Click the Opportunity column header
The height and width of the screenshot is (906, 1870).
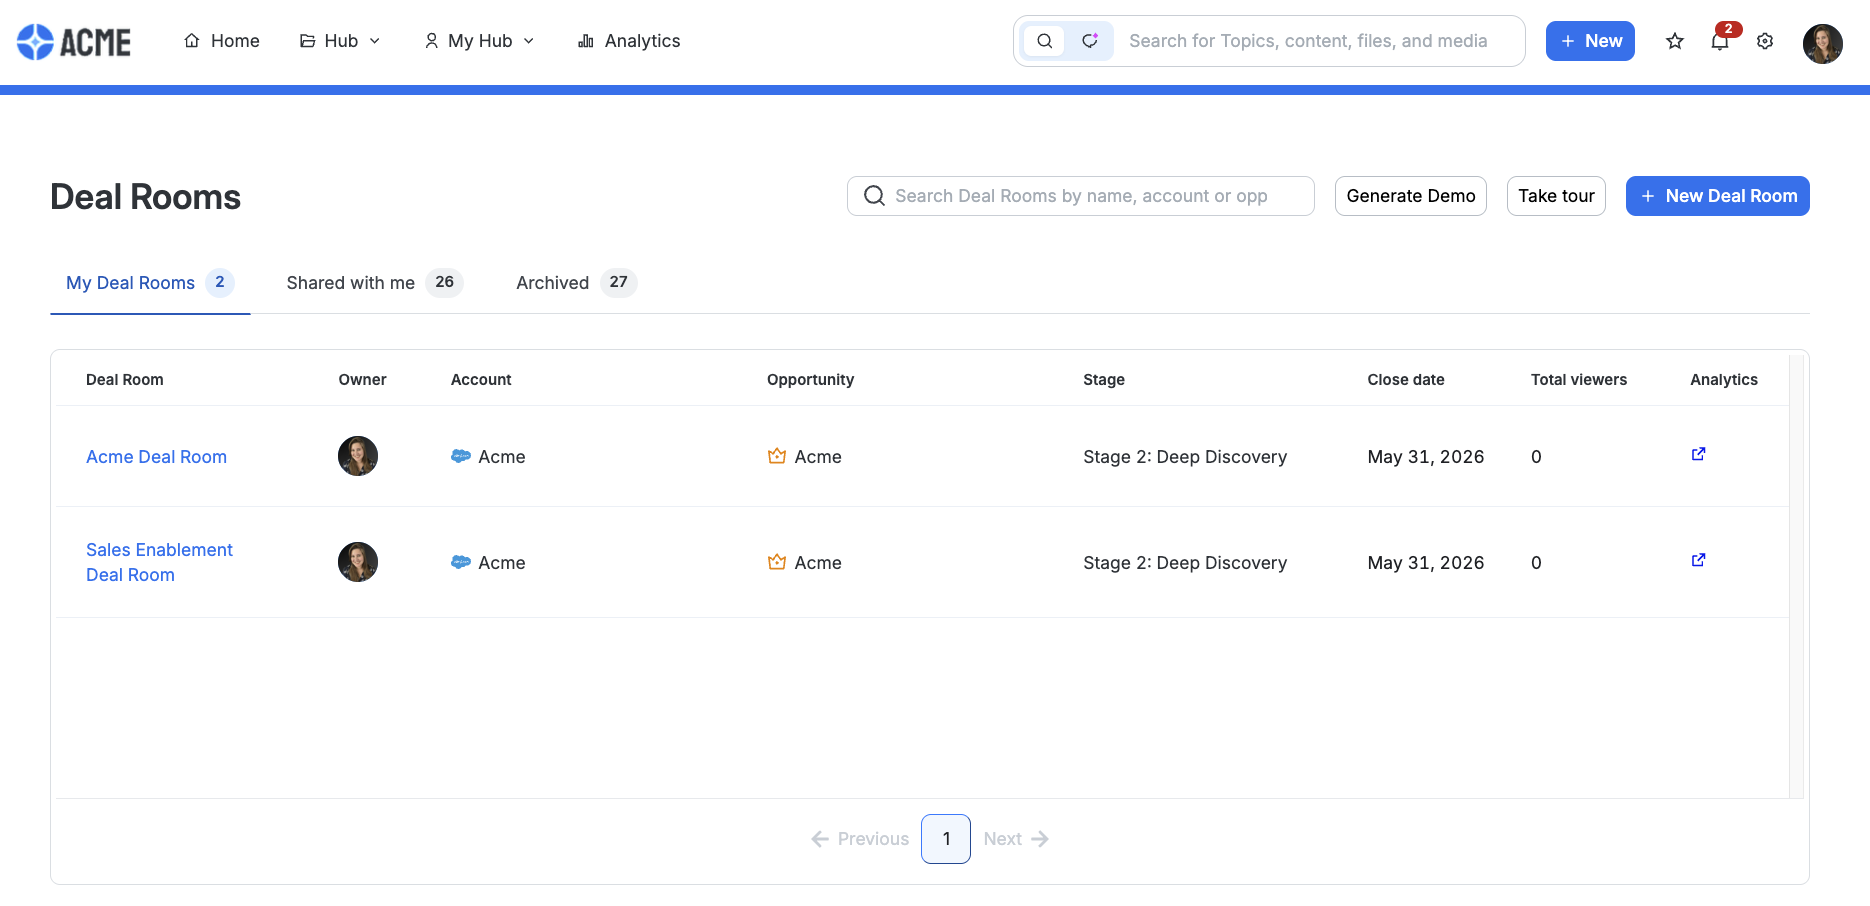[x=810, y=380]
